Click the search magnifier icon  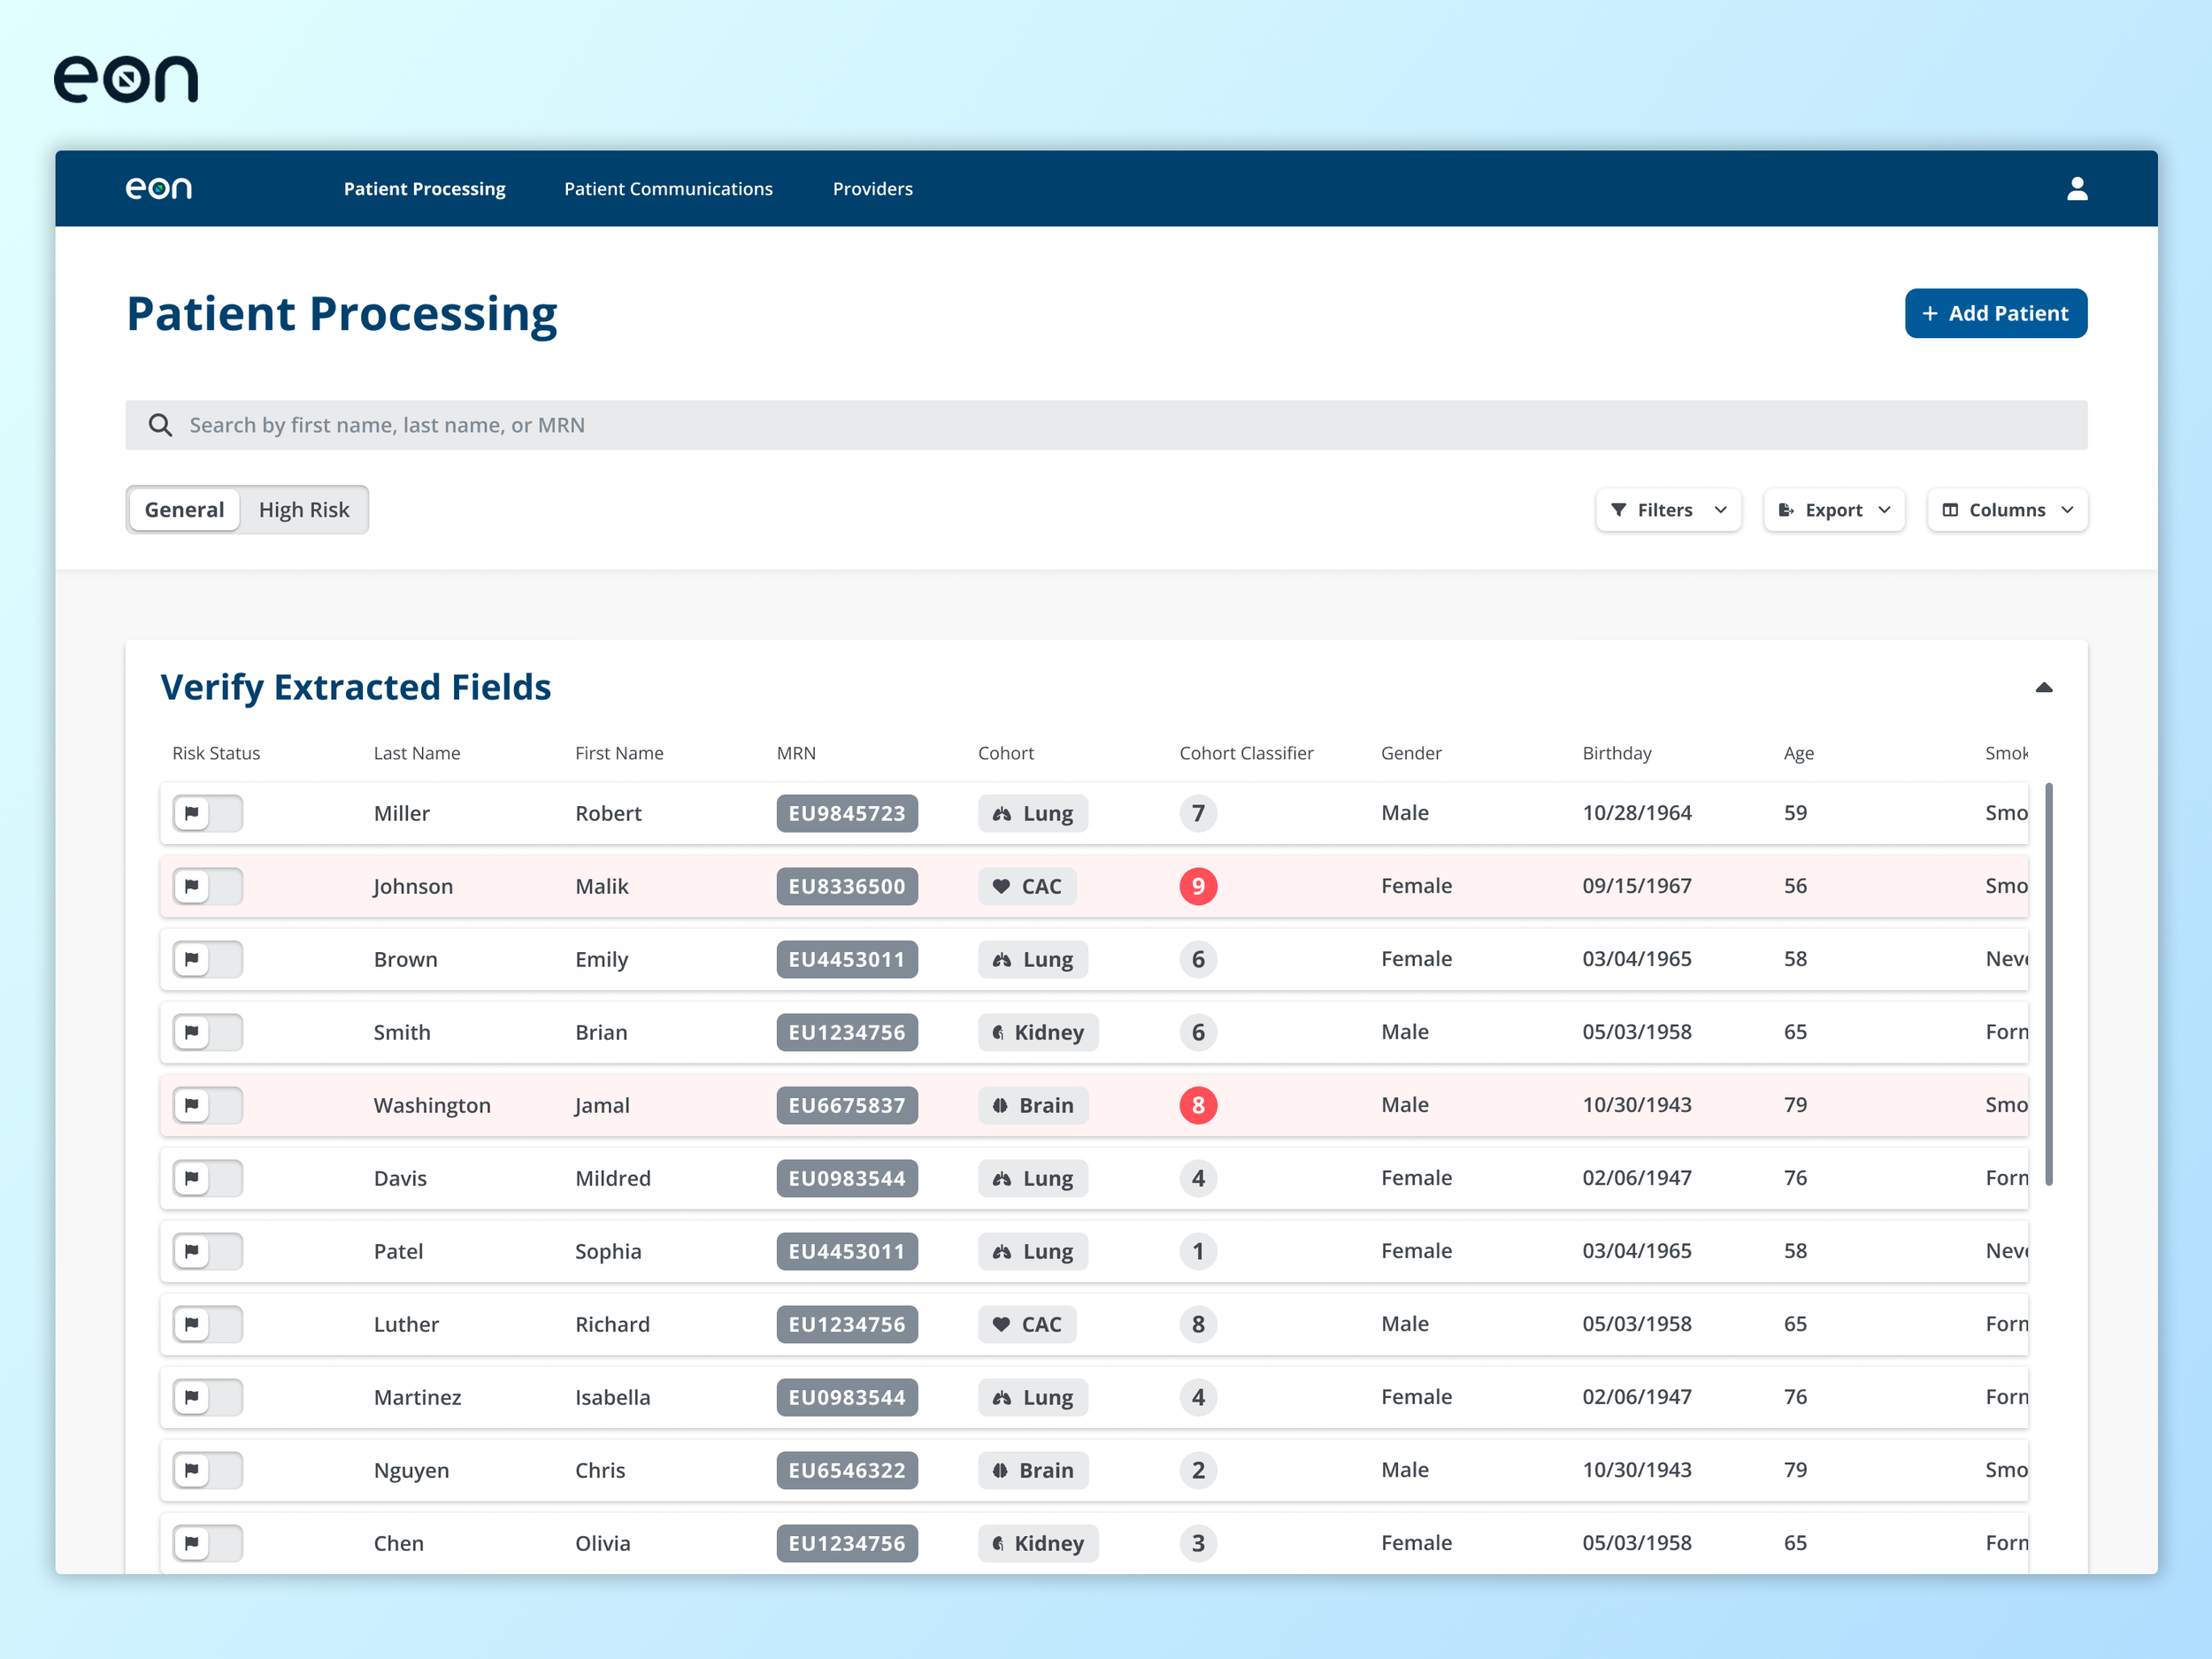tap(160, 425)
